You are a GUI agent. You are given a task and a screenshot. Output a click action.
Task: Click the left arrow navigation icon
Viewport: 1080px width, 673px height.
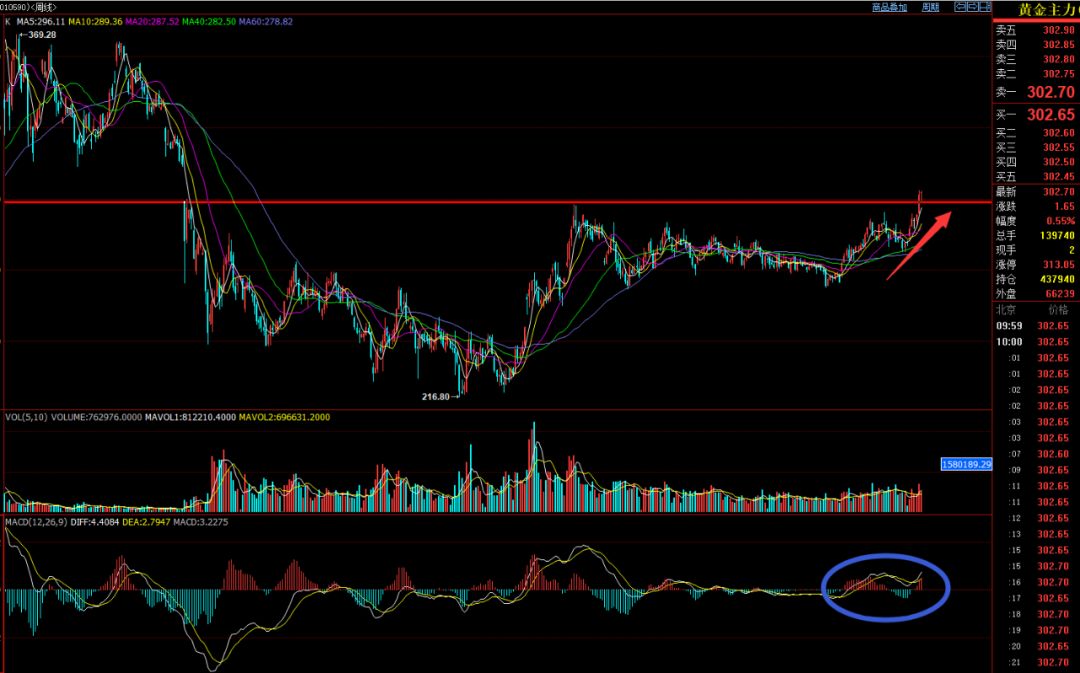coord(960,7)
